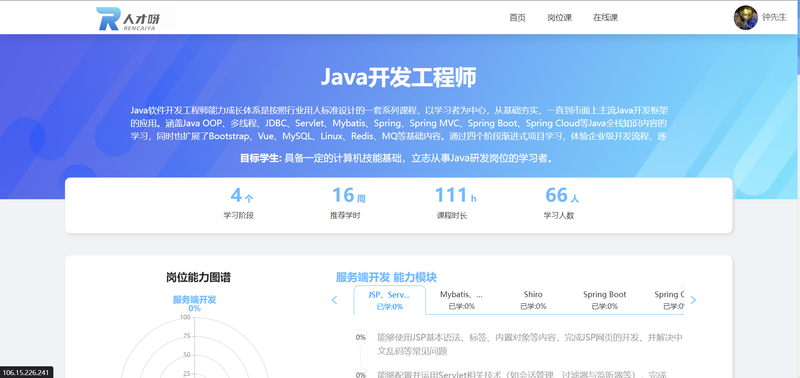Click the 目标学生 description line
Viewport: 800px width, 378px height.
398,158
